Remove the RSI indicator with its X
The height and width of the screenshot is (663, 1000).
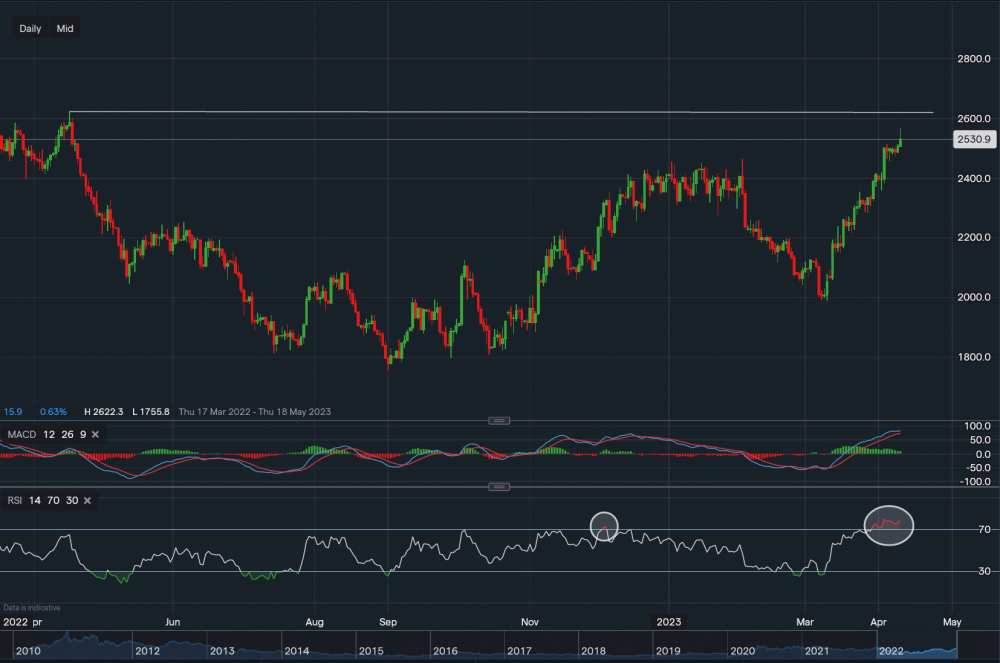tap(87, 500)
